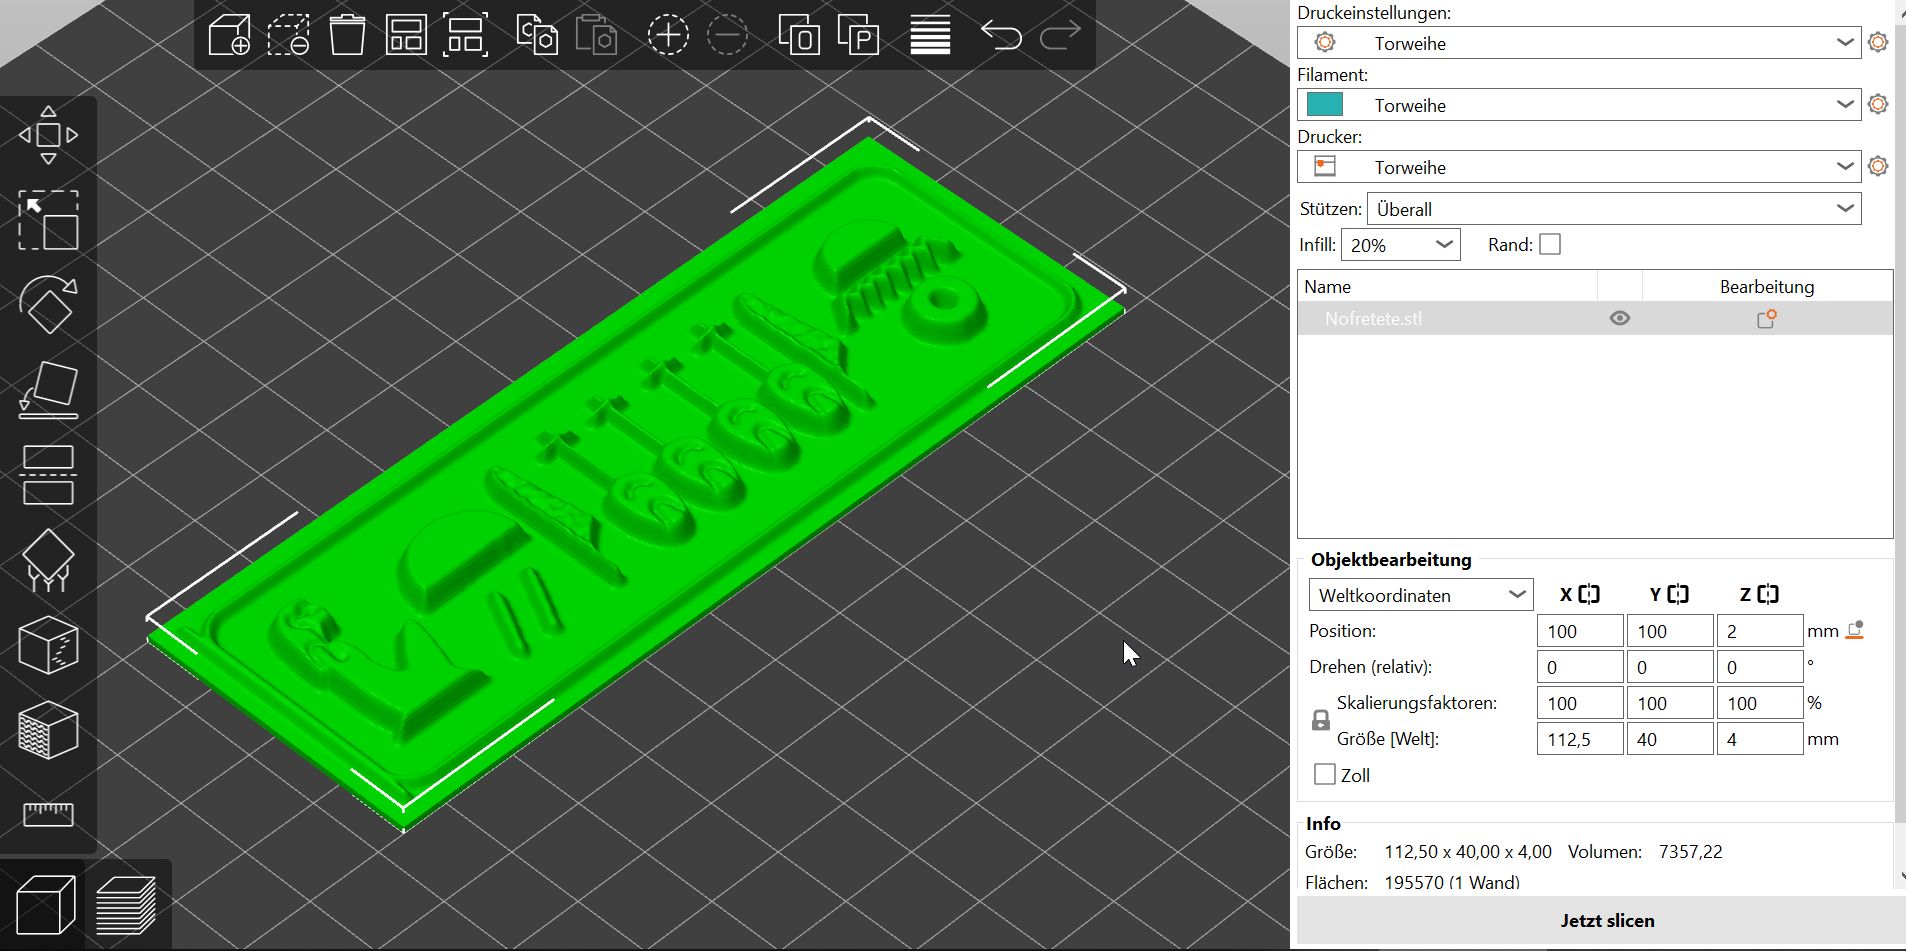The width and height of the screenshot is (1906, 951).
Task: Click the Größe Z field showing 4
Action: tap(1760, 739)
